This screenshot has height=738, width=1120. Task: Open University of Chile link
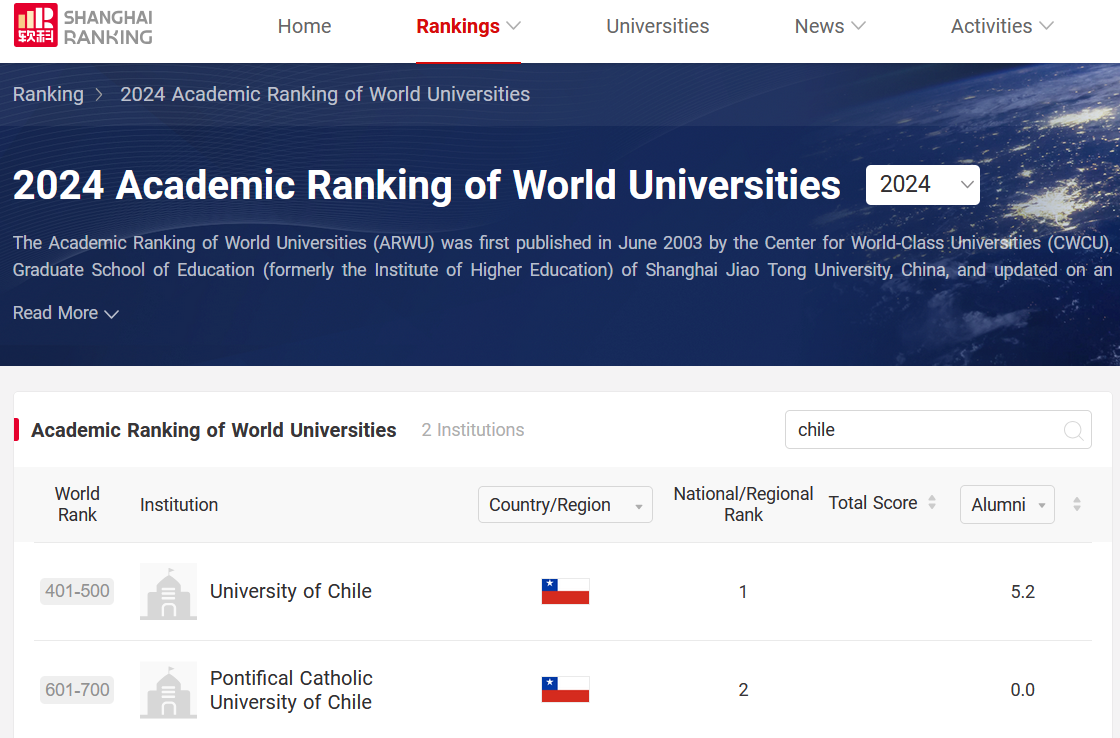tap(291, 592)
